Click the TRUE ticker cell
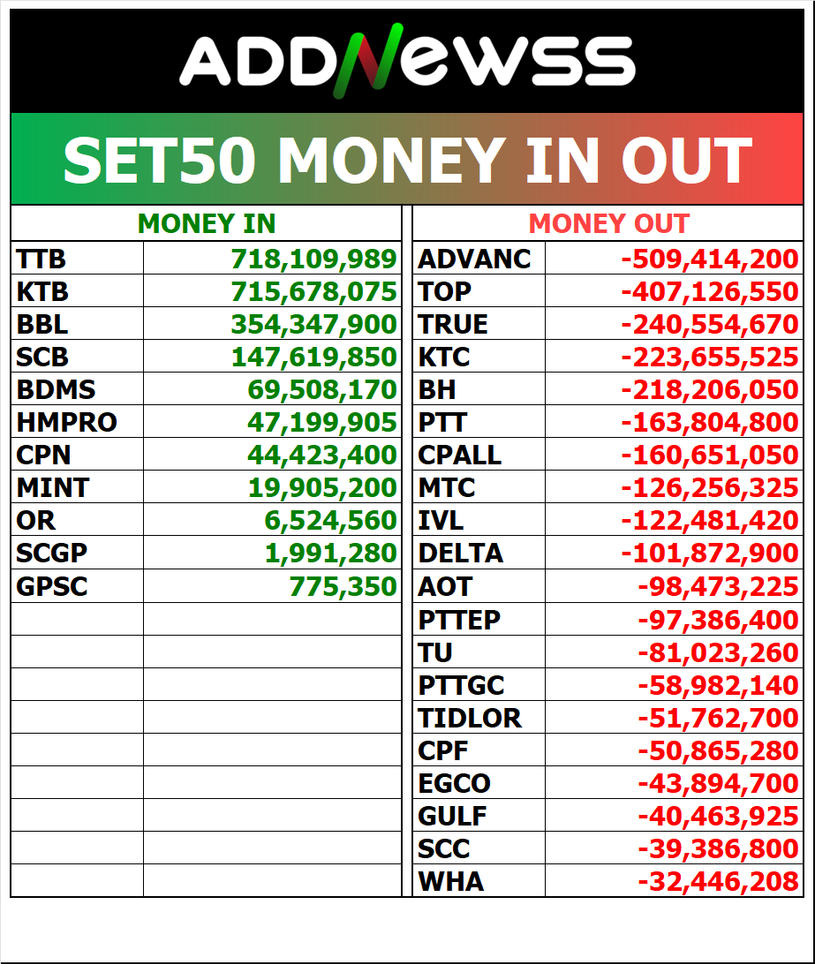This screenshot has width=815, height=964. click(x=453, y=324)
